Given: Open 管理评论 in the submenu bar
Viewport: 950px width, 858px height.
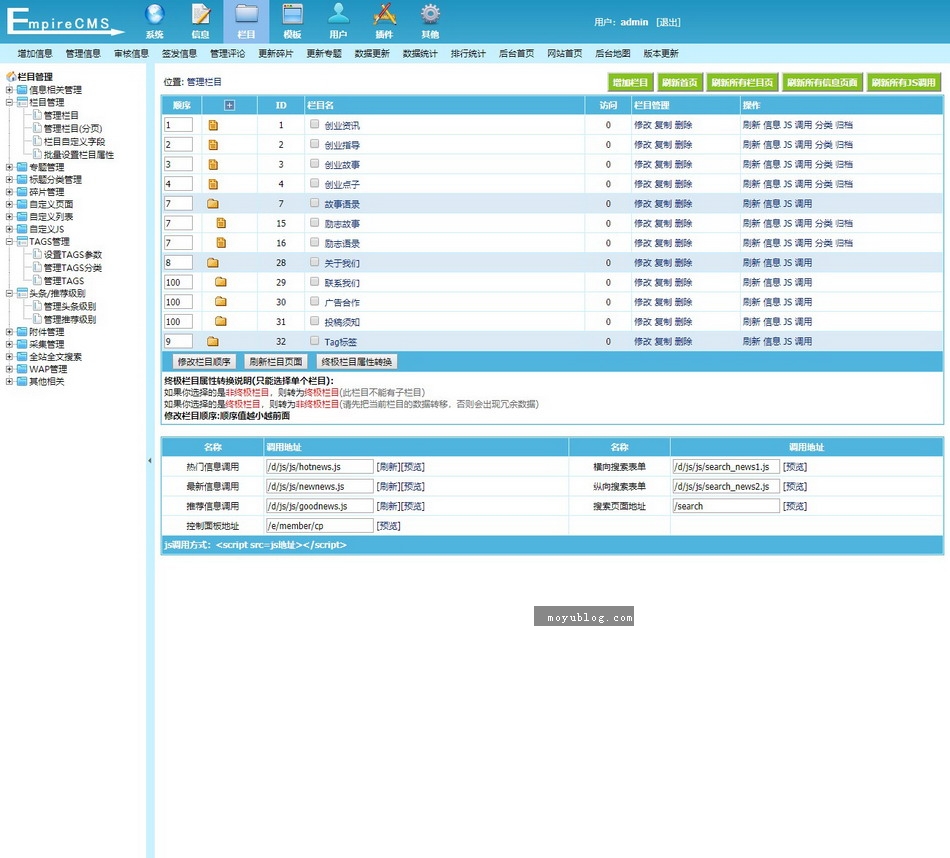Looking at the screenshot, I should pyautogui.click(x=228, y=53).
